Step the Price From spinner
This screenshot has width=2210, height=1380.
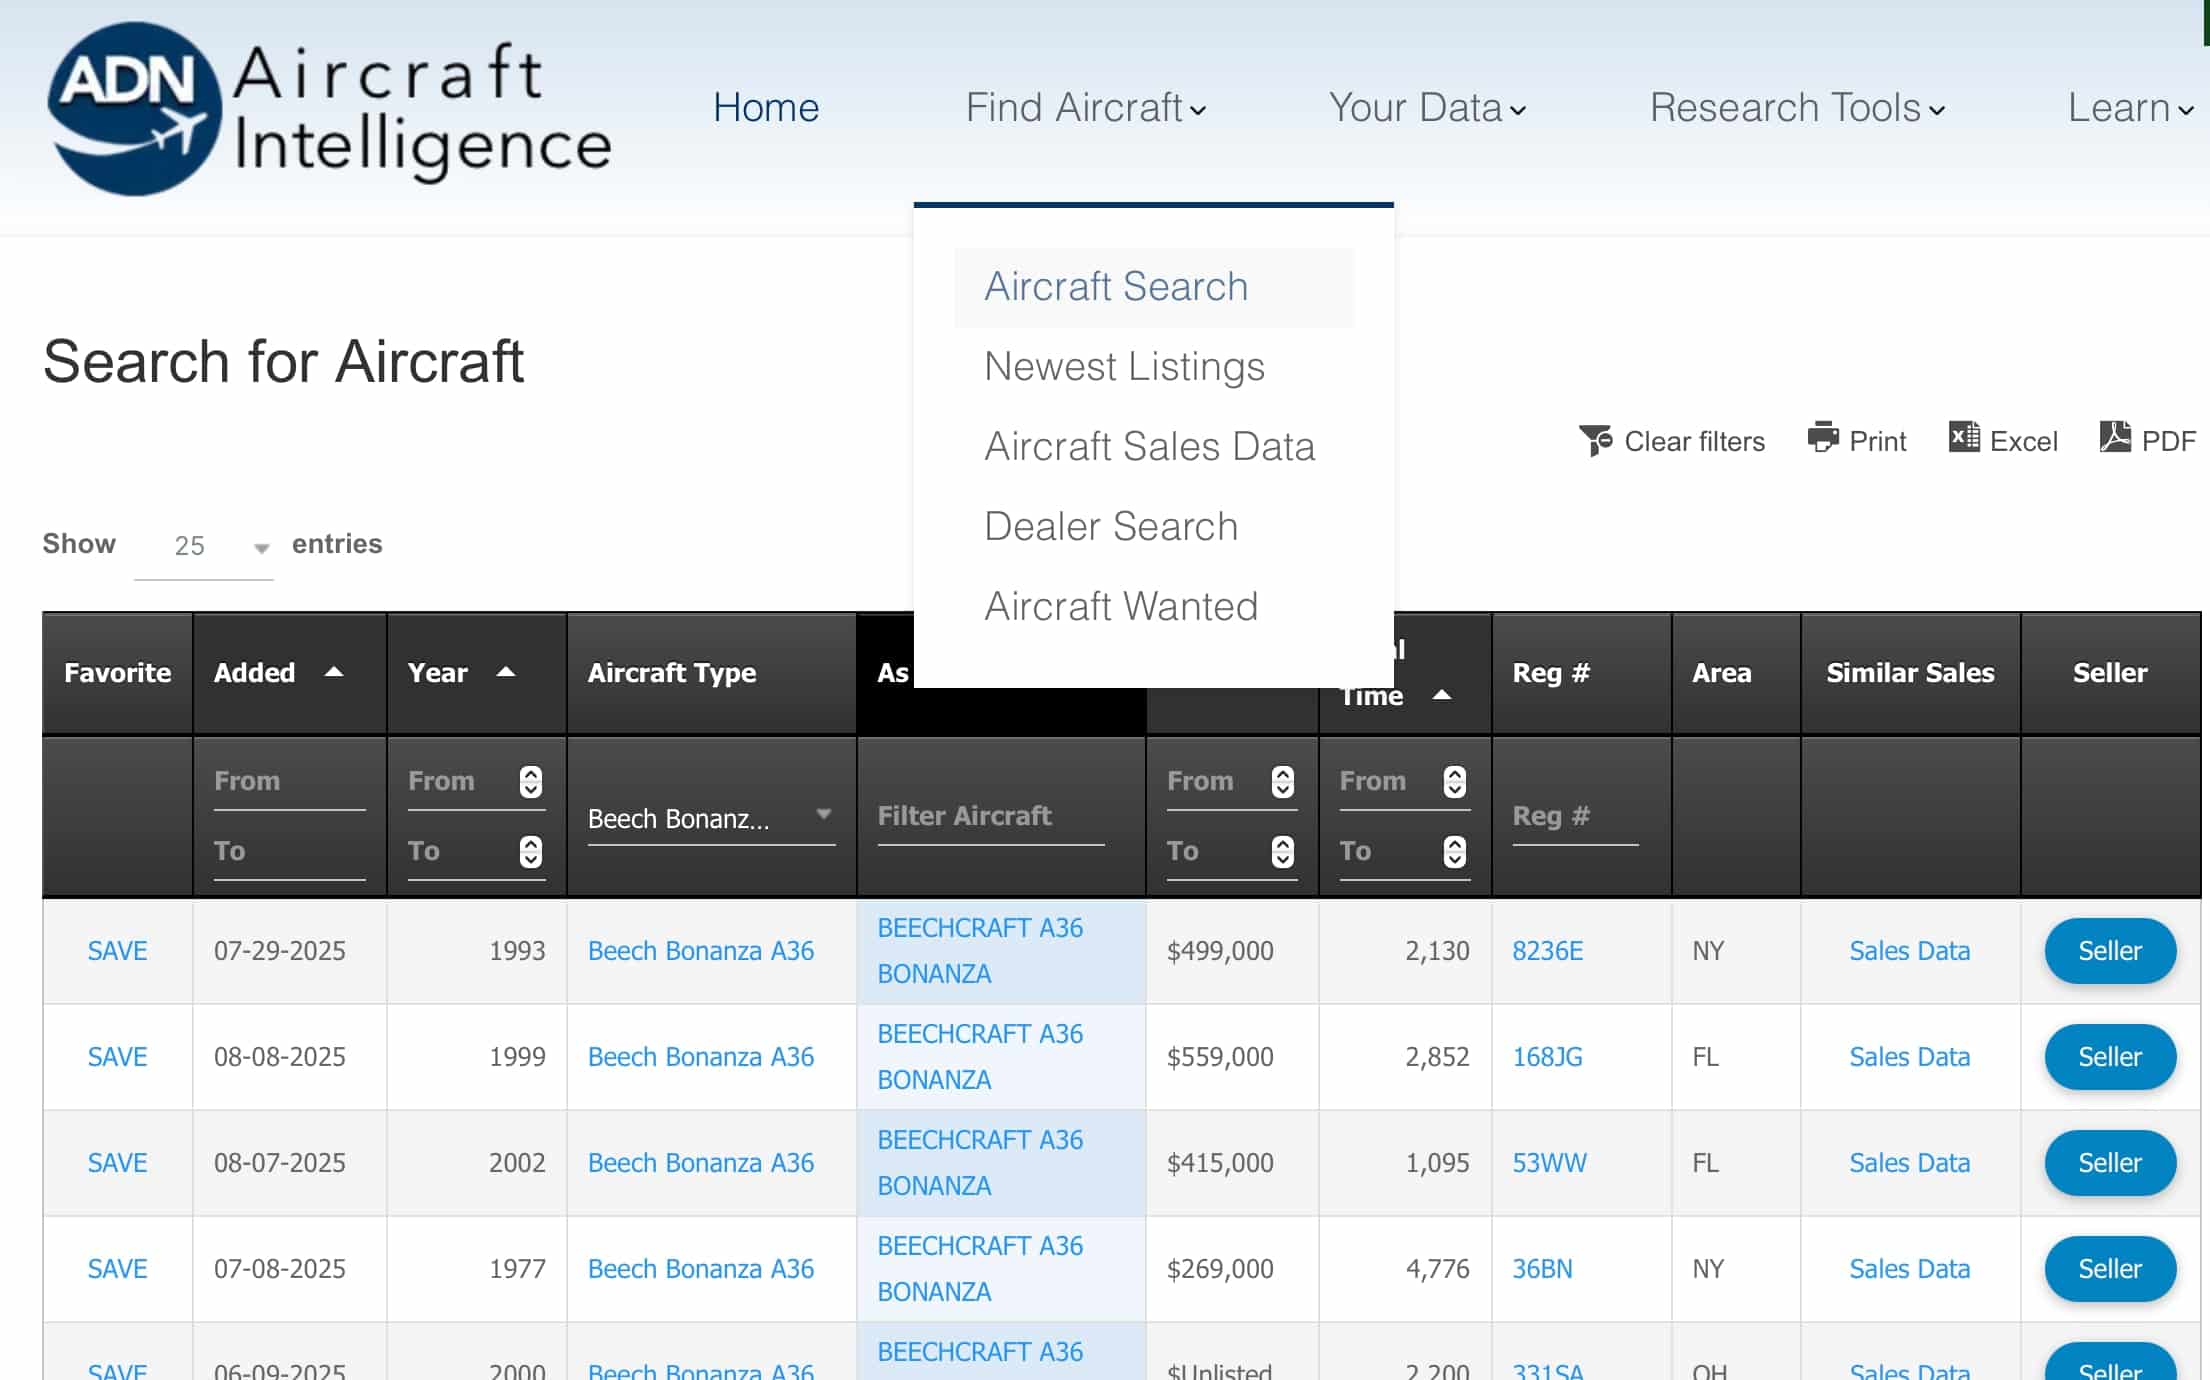click(1283, 781)
